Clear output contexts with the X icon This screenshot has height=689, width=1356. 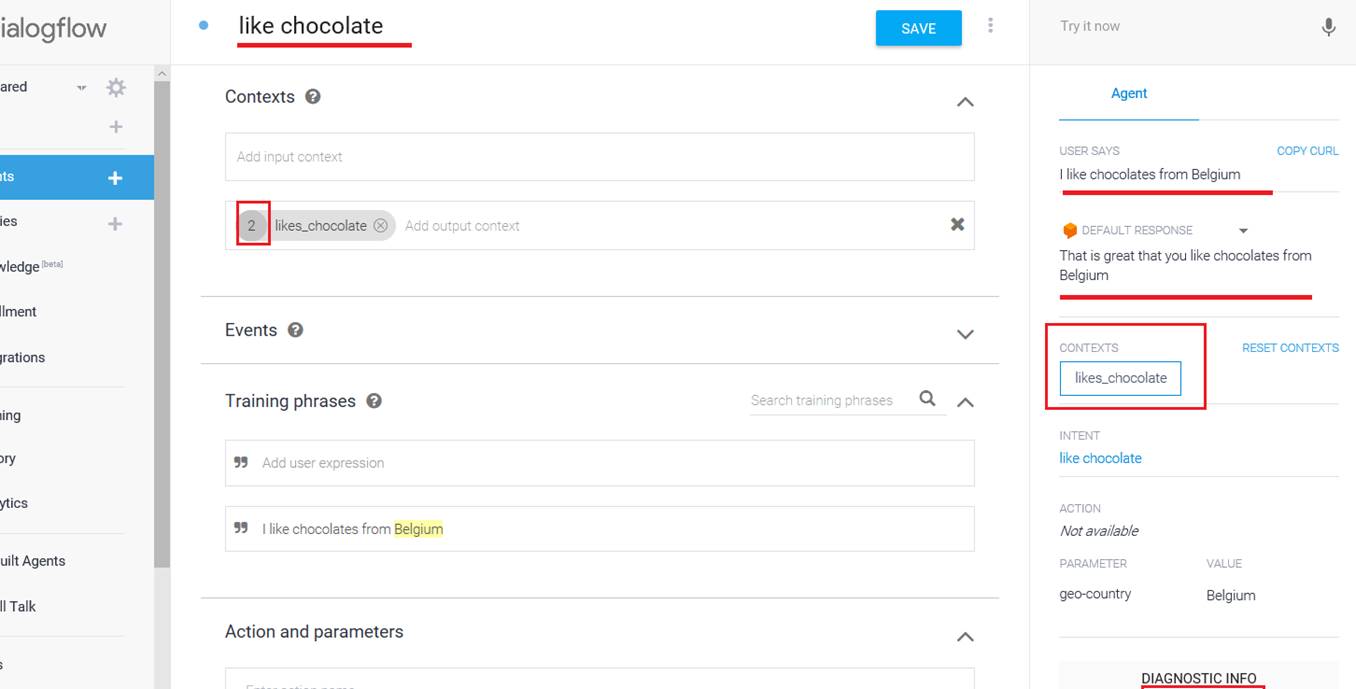point(957,225)
